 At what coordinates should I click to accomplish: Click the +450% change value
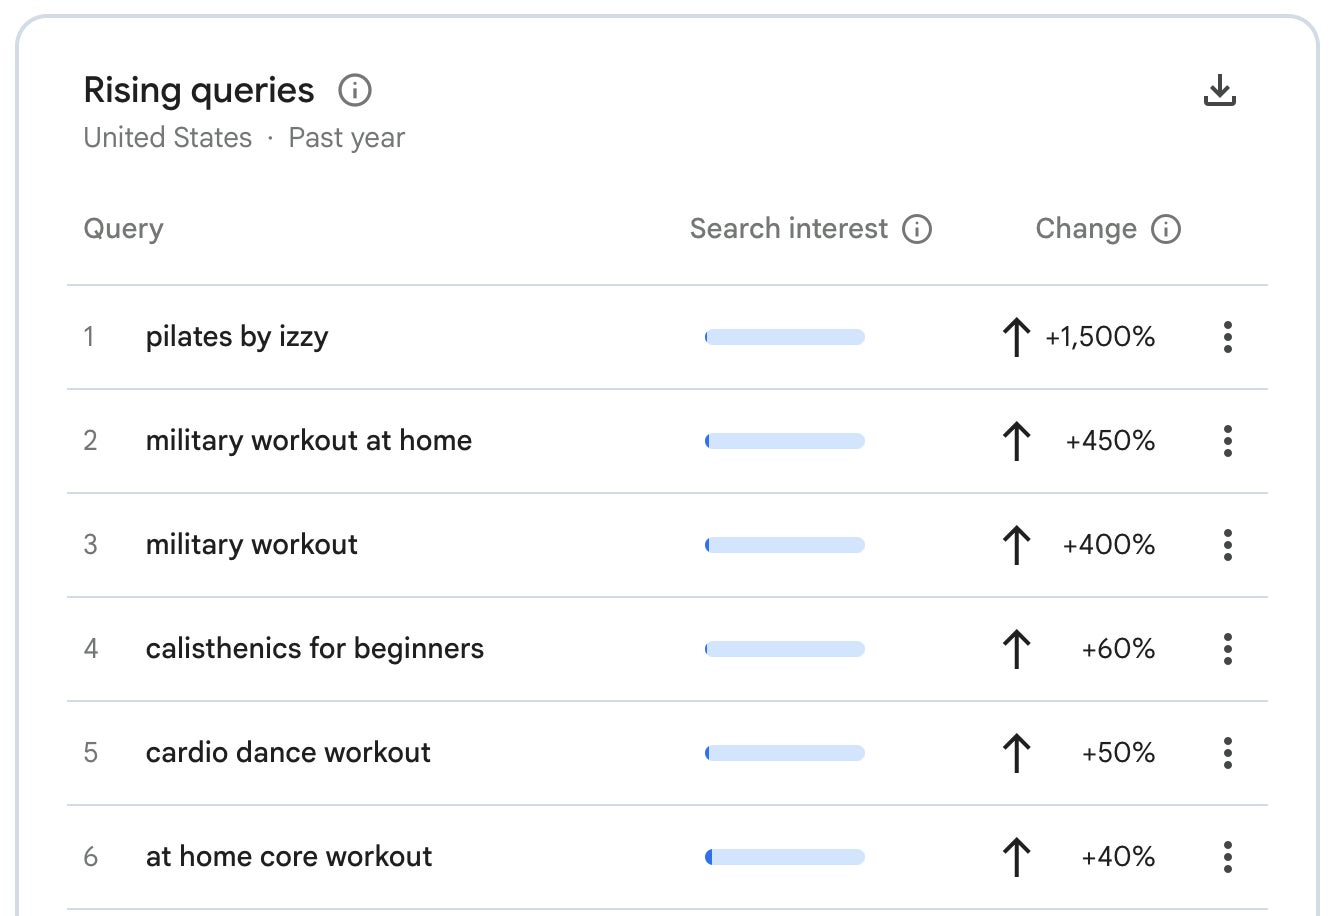pos(1110,441)
